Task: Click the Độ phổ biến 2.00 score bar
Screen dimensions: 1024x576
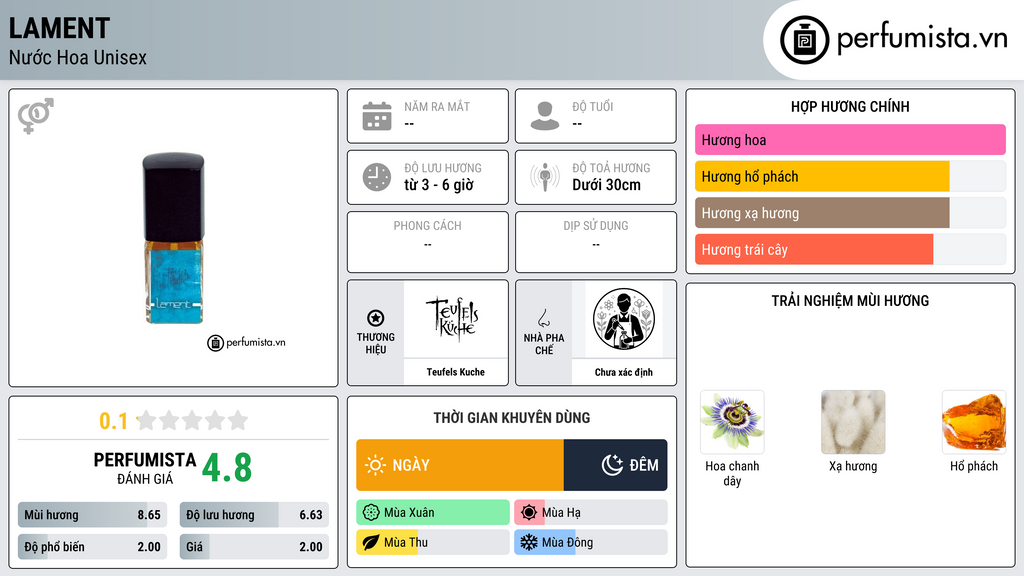Action: pyautogui.click(x=93, y=547)
